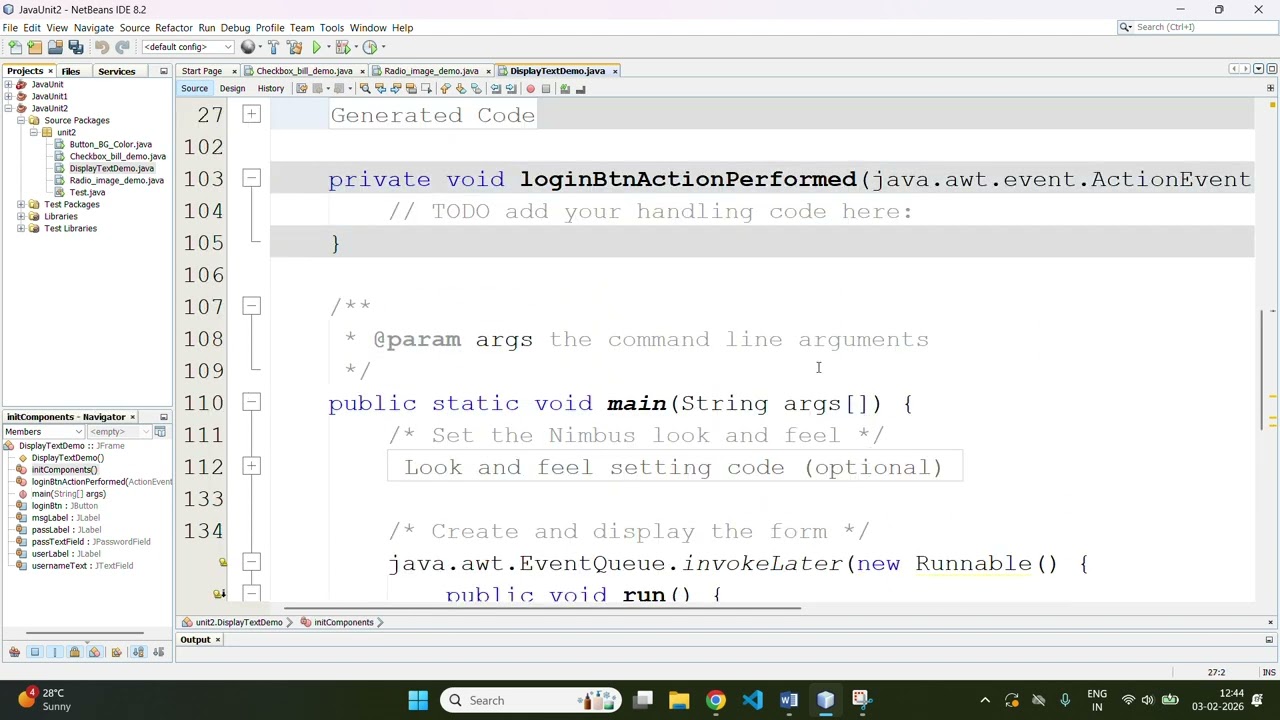Screen dimensions: 1280x720
Task: Click the Last Edit icon in editor toolbar
Action: (x=301, y=89)
